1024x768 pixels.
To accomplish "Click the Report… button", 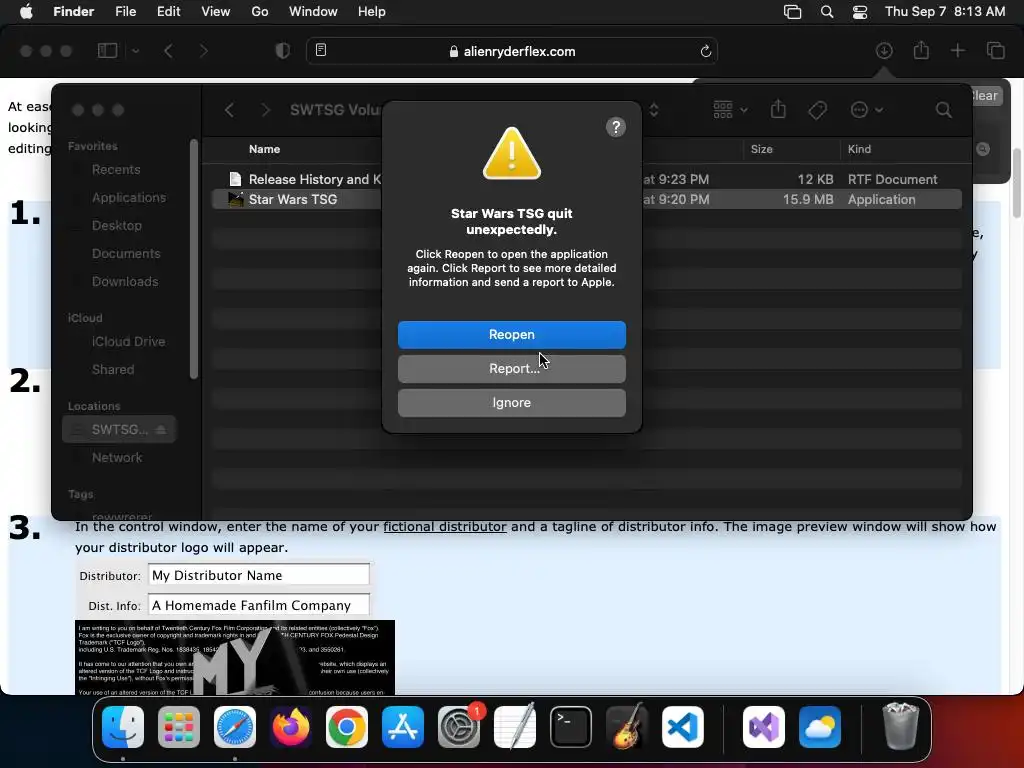I will pyautogui.click(x=511, y=368).
